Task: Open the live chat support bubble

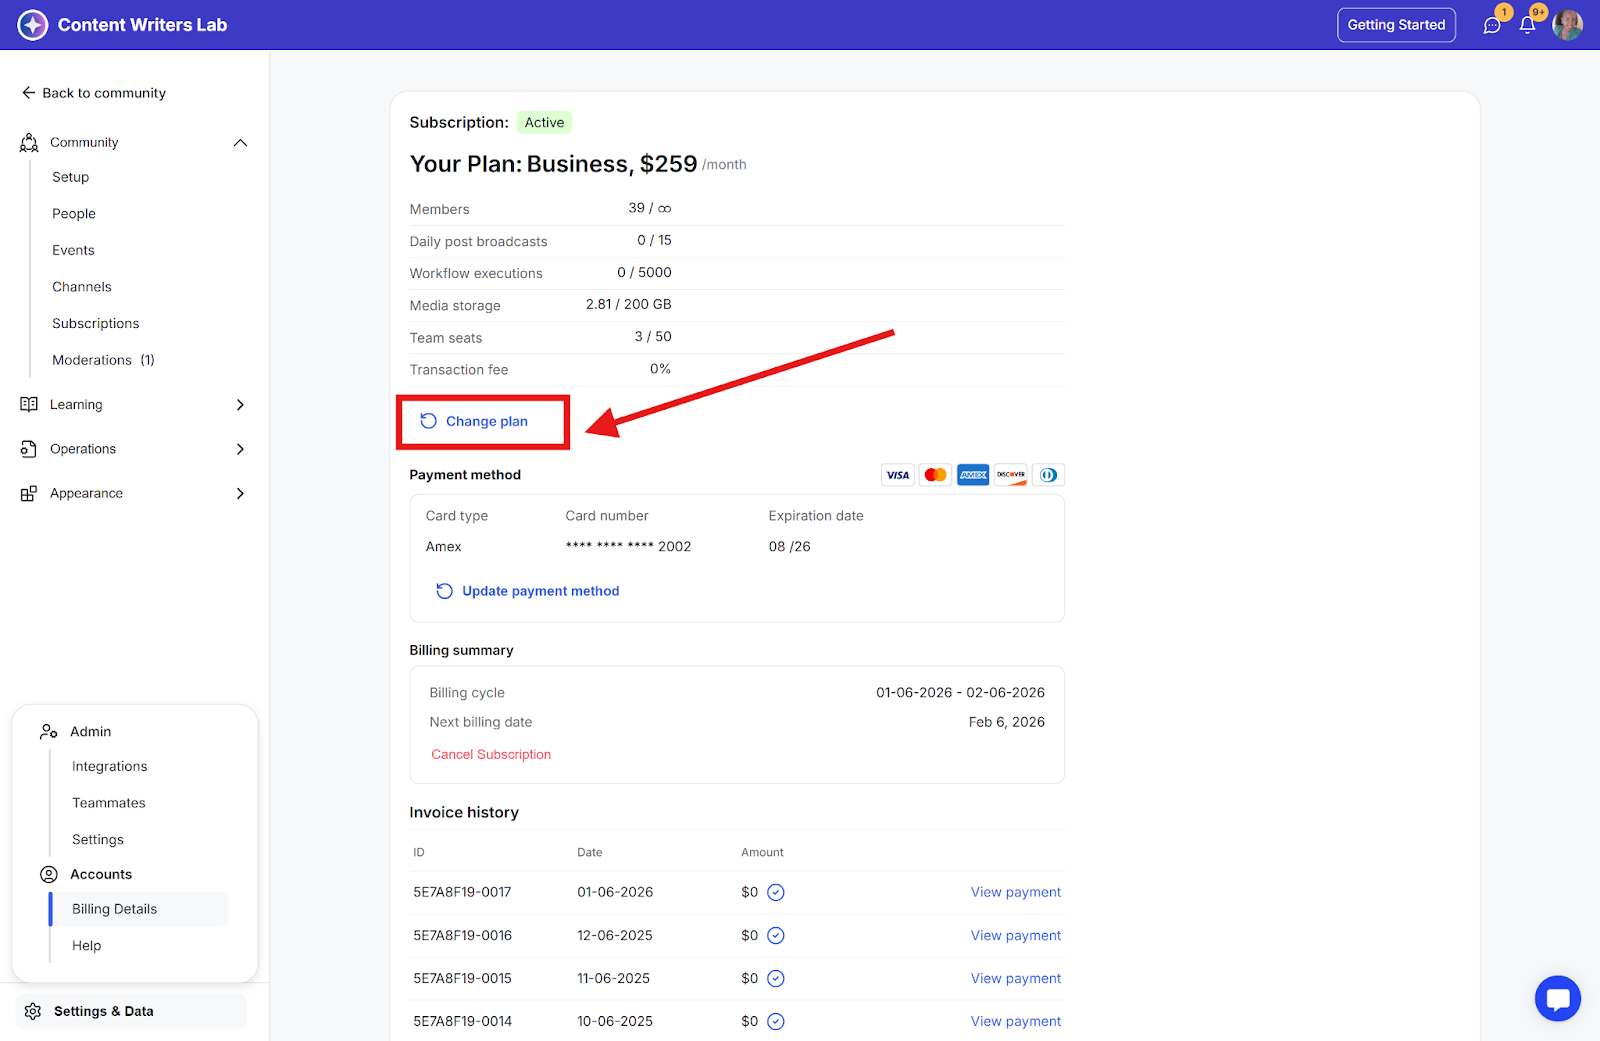Action: (1557, 998)
